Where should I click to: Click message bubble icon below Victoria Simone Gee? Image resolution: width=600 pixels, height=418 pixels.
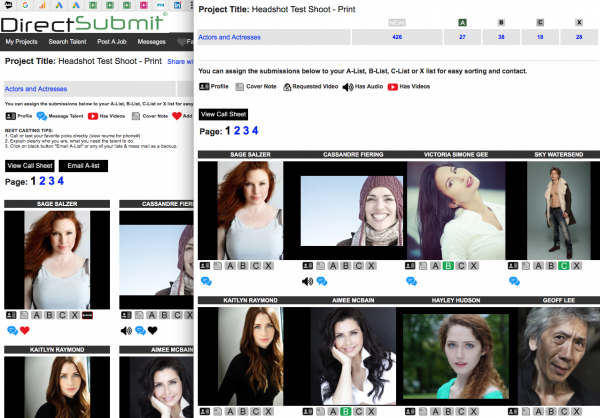point(412,282)
